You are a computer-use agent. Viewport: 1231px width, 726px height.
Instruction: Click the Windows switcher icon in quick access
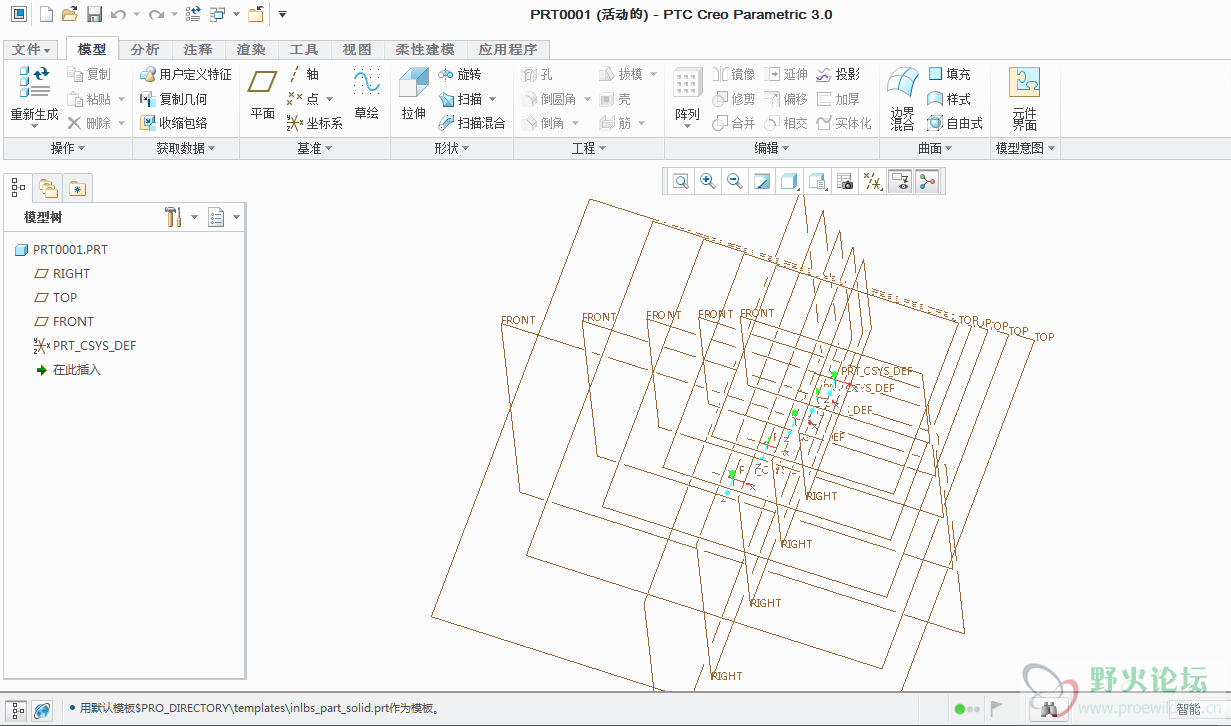point(217,14)
